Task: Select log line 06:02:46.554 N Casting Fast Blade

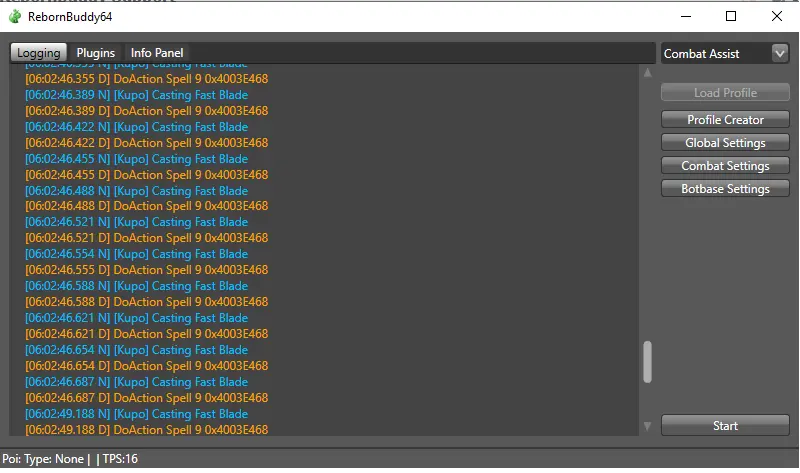Action: coord(136,254)
